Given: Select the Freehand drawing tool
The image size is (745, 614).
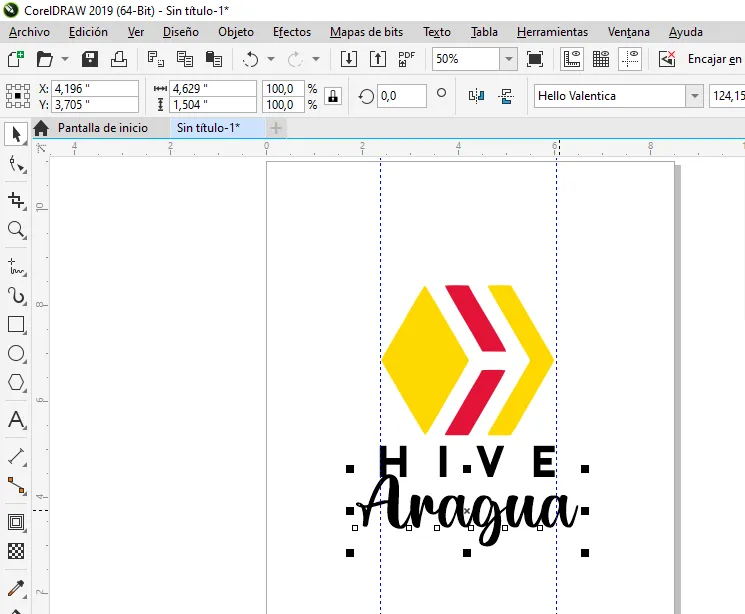Looking at the screenshot, I should tap(17, 267).
